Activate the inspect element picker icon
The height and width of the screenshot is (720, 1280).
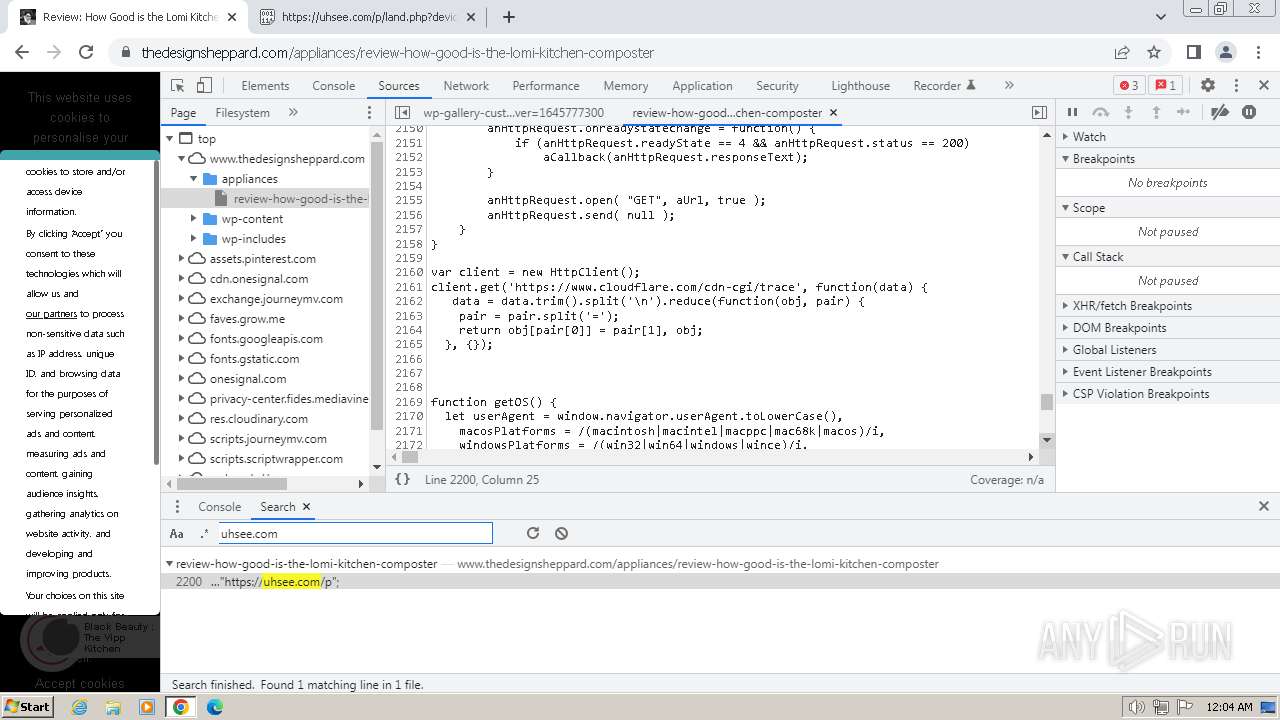coord(178,86)
